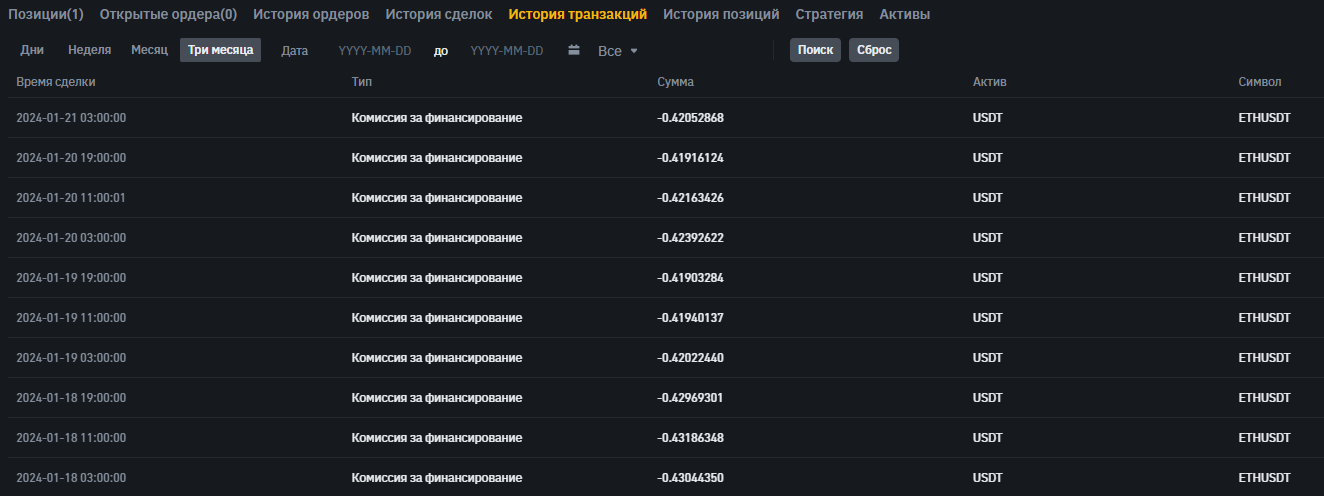Click amount -0.41916124
Image resolution: width=1324 pixels, height=496 pixels.
690,158
